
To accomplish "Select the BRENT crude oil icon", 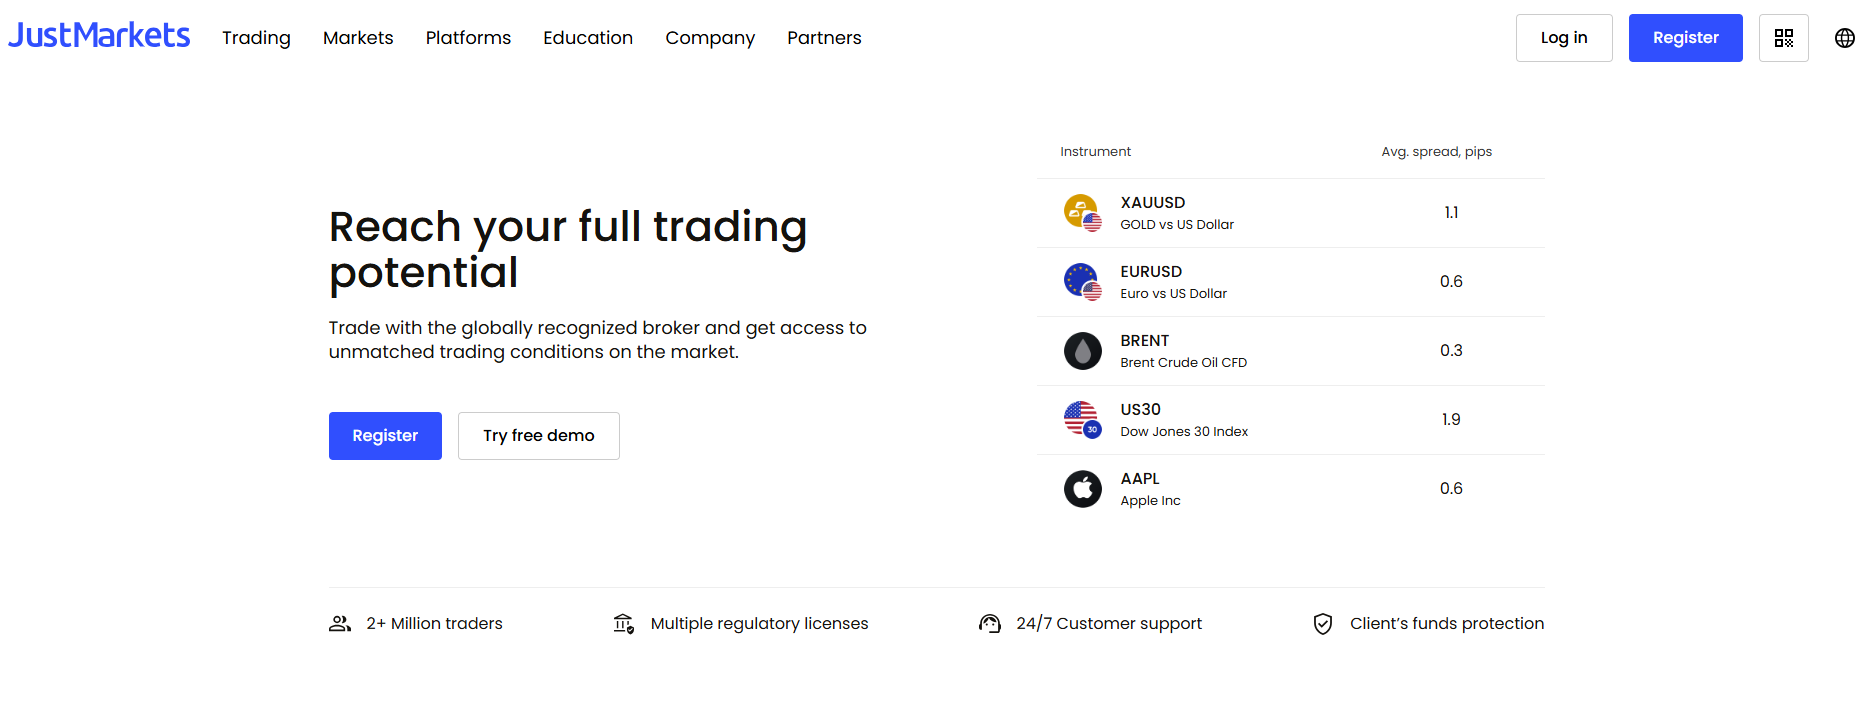I will 1082,350.
